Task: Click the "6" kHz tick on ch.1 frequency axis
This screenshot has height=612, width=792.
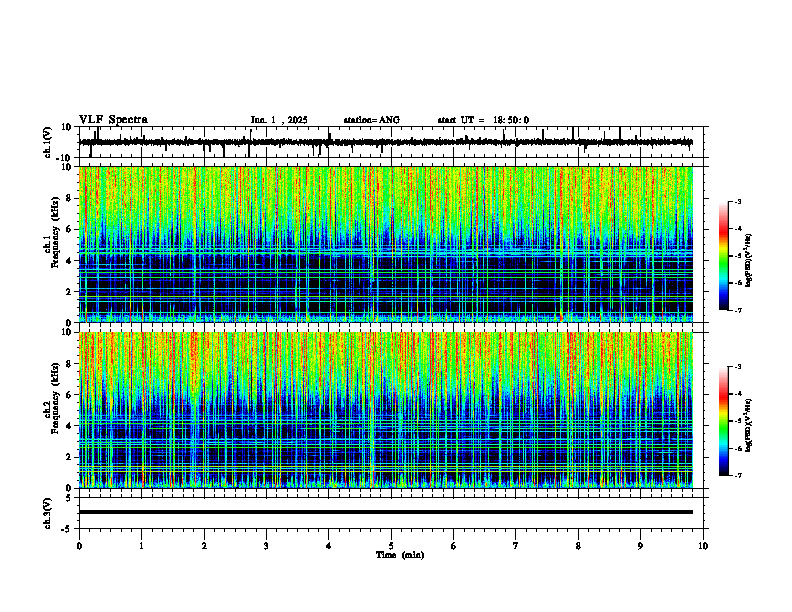Action: click(x=69, y=230)
